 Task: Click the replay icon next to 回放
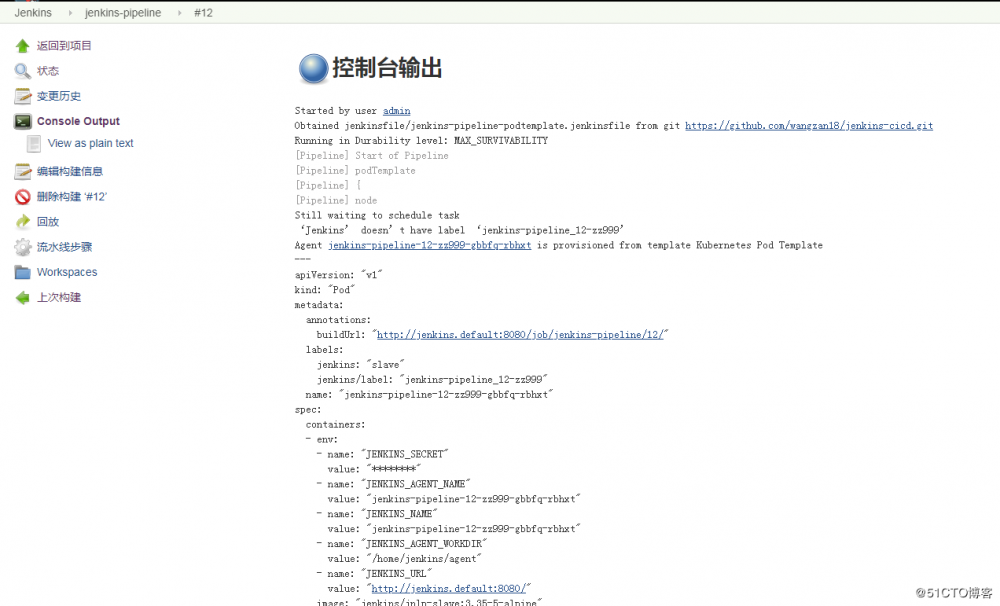(x=23, y=221)
